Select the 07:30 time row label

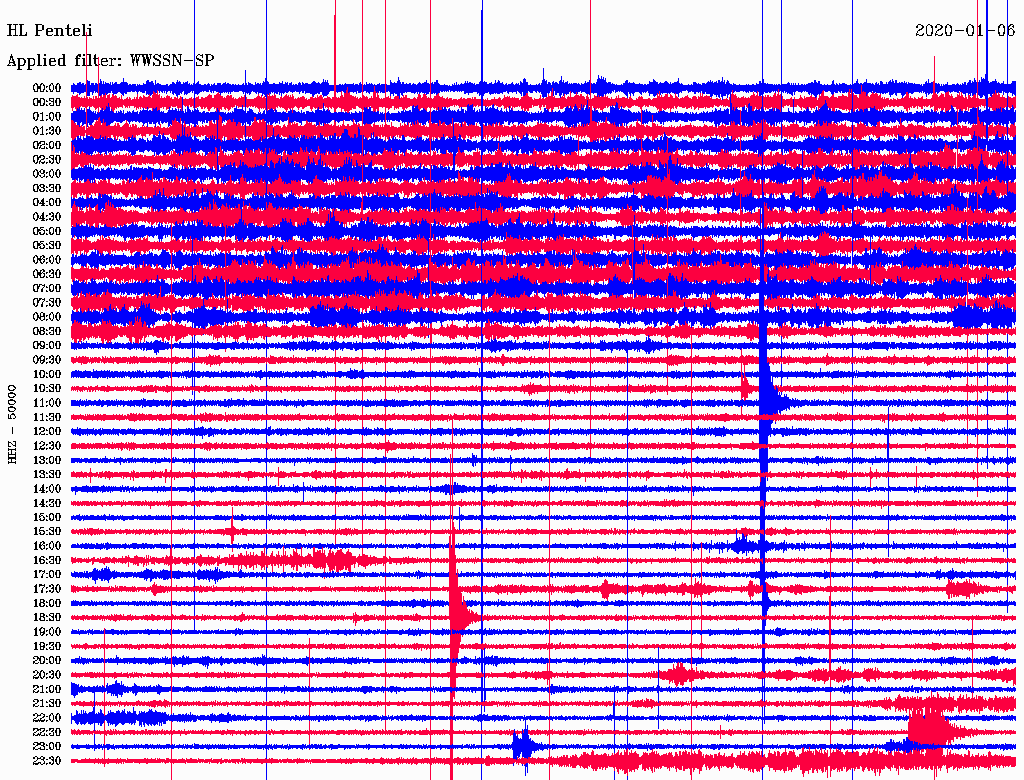coord(47,303)
